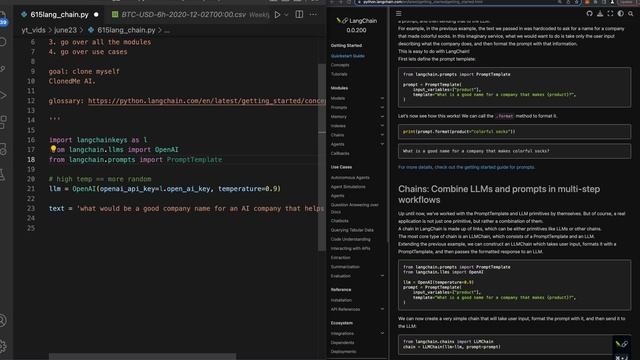The image size is (640, 360).
Task: Open the Callbacks sidebar entry
Action: click(340, 153)
